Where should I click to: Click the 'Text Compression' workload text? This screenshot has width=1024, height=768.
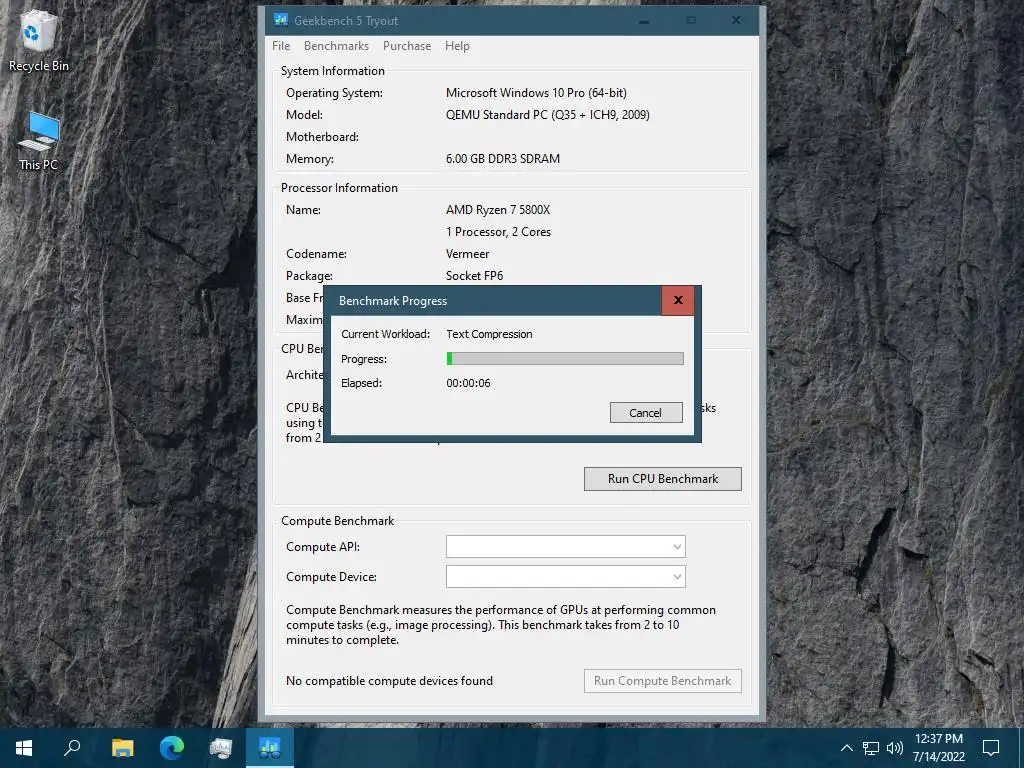coord(489,334)
